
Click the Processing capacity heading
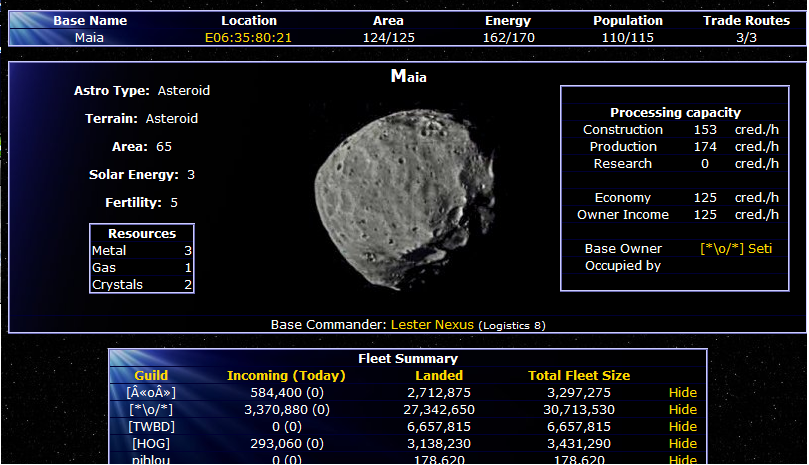click(675, 113)
